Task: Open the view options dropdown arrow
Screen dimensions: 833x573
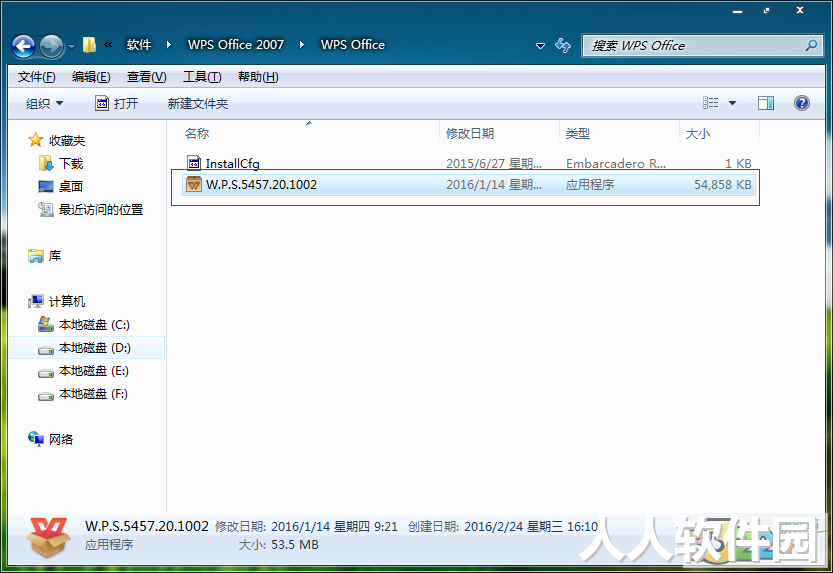Action: 733,103
